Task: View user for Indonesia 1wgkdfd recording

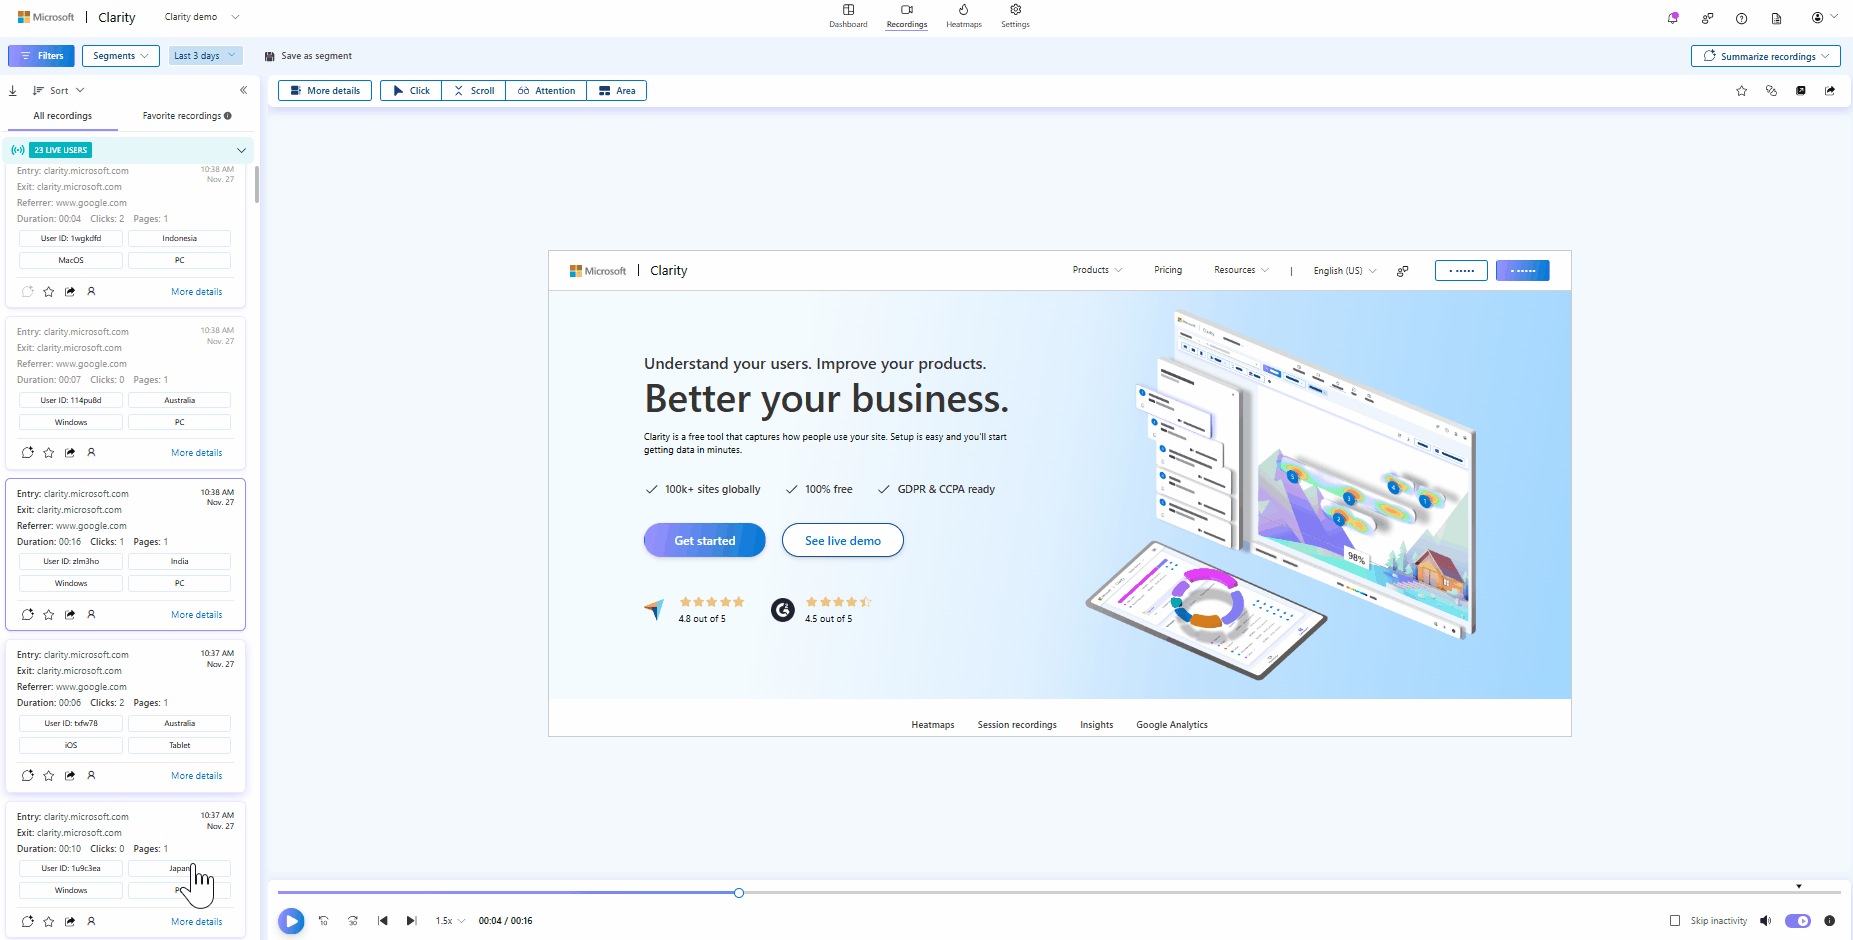Action: point(91,292)
